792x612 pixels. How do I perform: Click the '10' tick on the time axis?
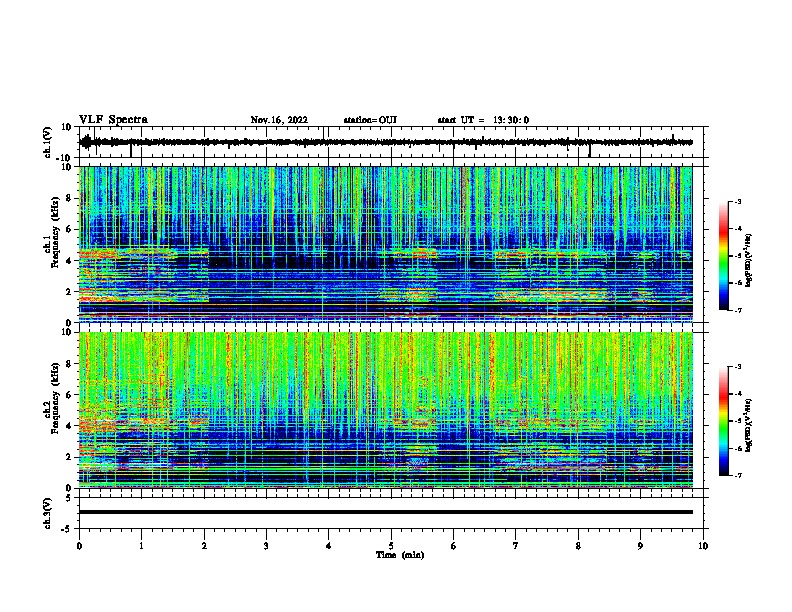[x=703, y=546]
